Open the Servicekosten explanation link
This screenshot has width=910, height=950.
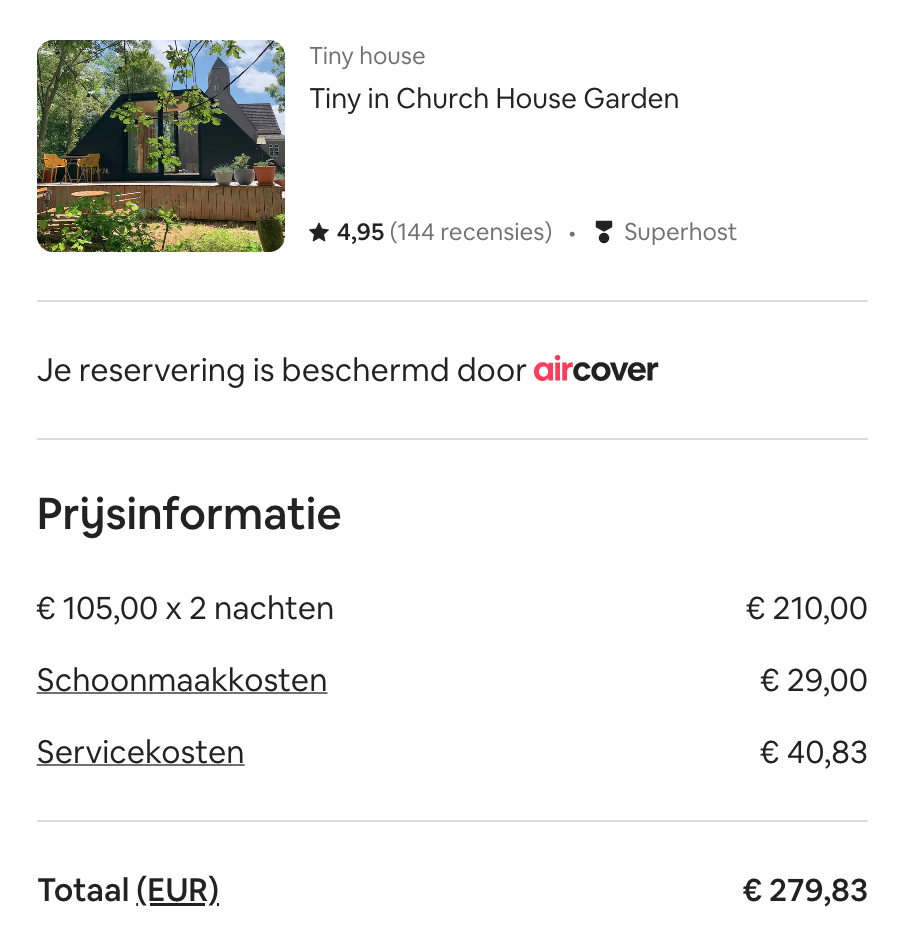click(x=141, y=752)
